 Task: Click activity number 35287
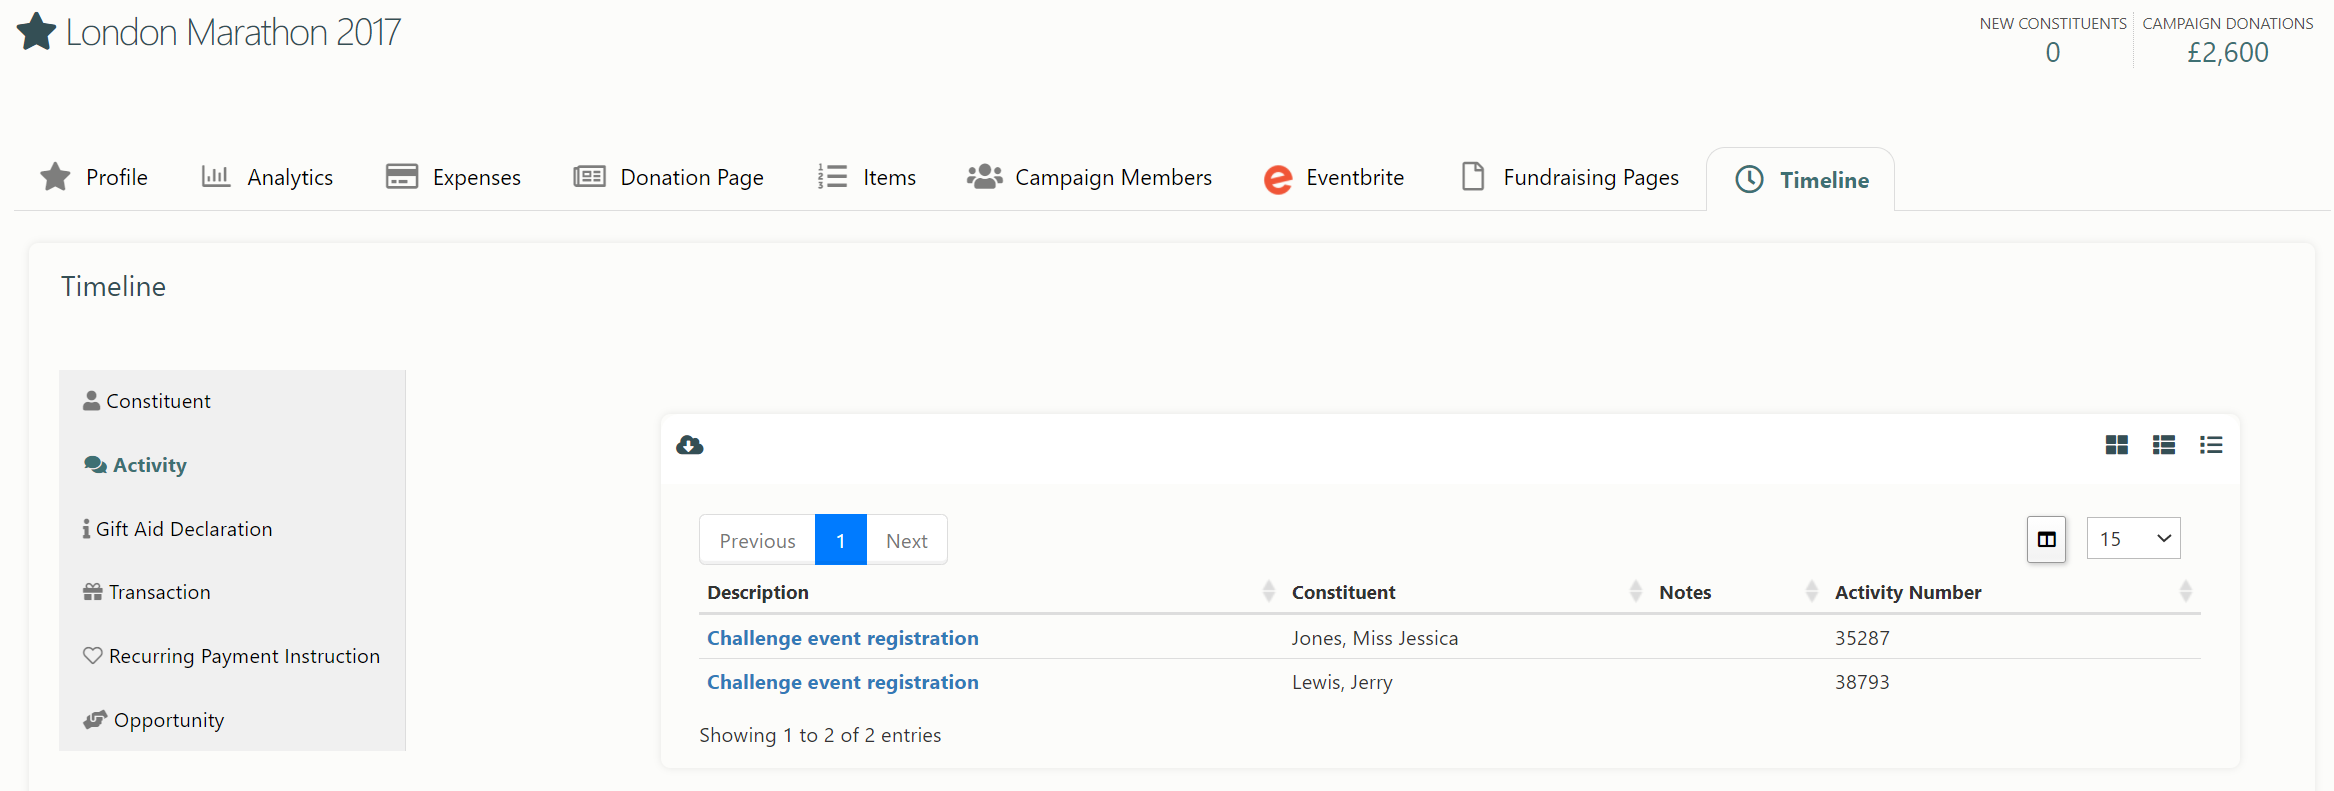(1862, 638)
